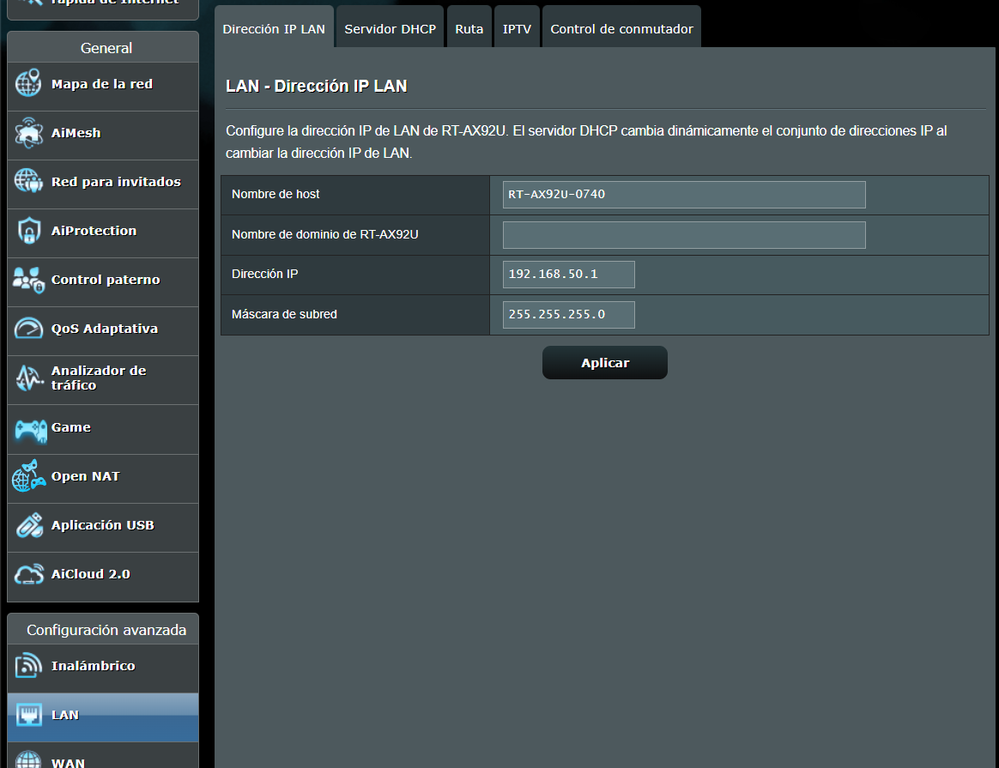The width and height of the screenshot is (999, 768).
Task: Click the Mapa de la red globe icon
Action: tap(29, 84)
